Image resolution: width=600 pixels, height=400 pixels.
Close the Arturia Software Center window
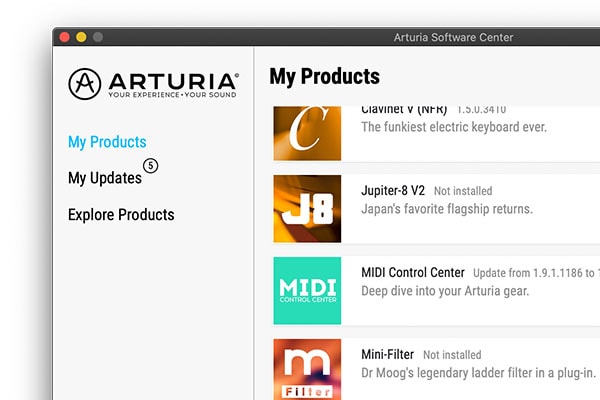tap(65, 37)
